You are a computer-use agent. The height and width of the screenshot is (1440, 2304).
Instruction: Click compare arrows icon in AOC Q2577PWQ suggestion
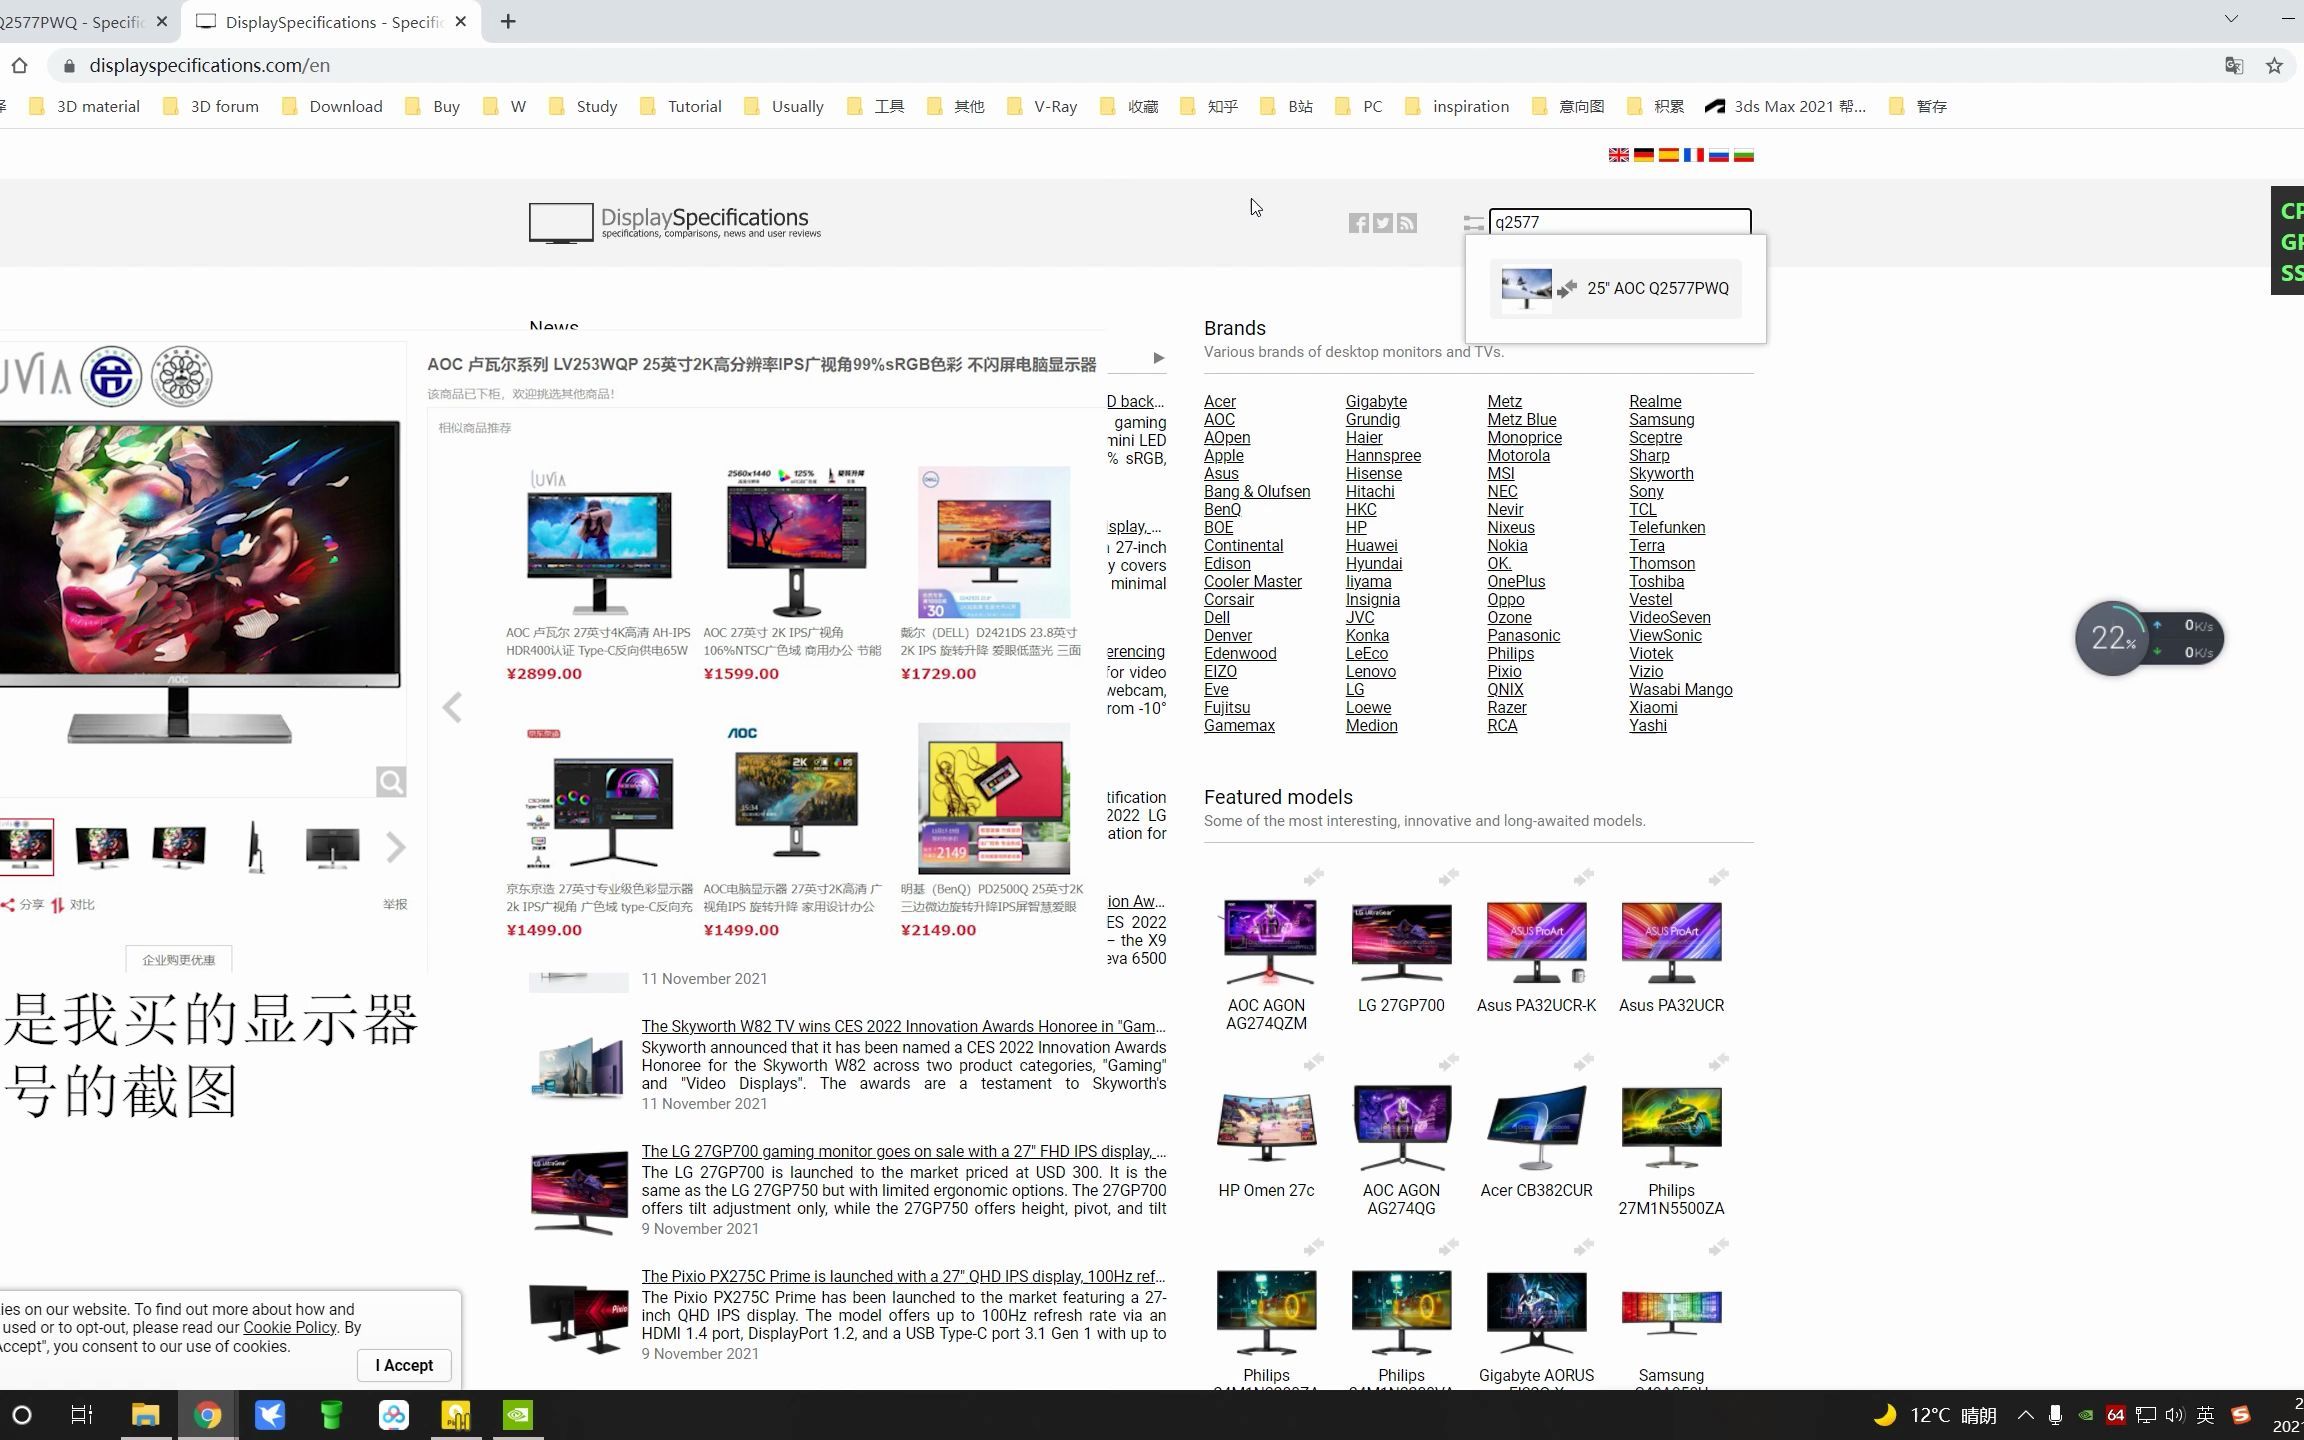(x=1567, y=288)
